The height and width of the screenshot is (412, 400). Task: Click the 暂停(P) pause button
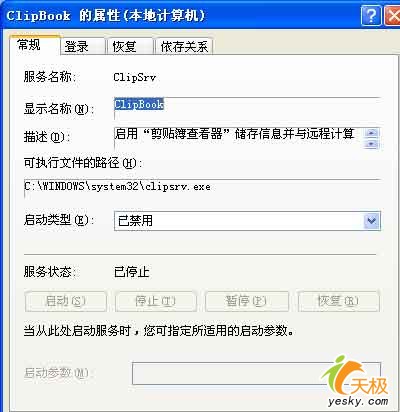(247, 301)
